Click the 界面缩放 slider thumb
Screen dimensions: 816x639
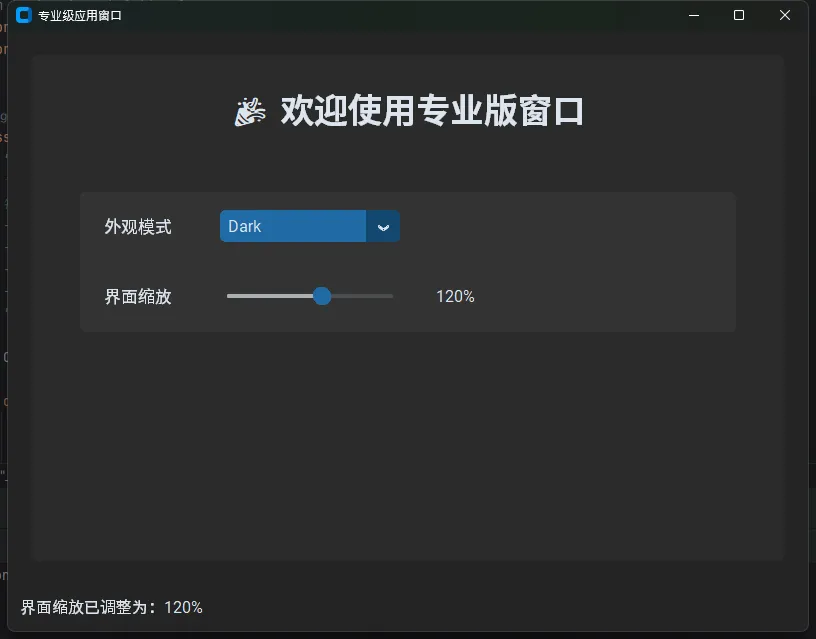tap(322, 296)
